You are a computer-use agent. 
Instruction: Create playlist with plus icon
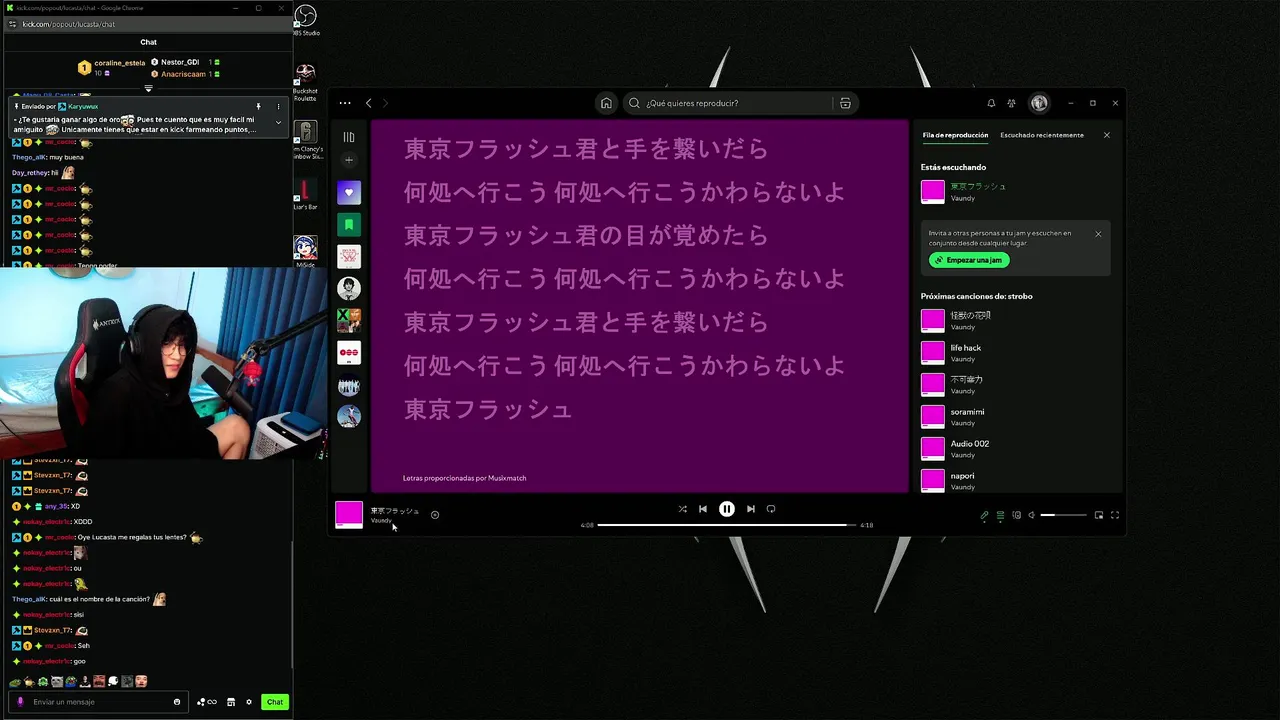click(x=349, y=160)
